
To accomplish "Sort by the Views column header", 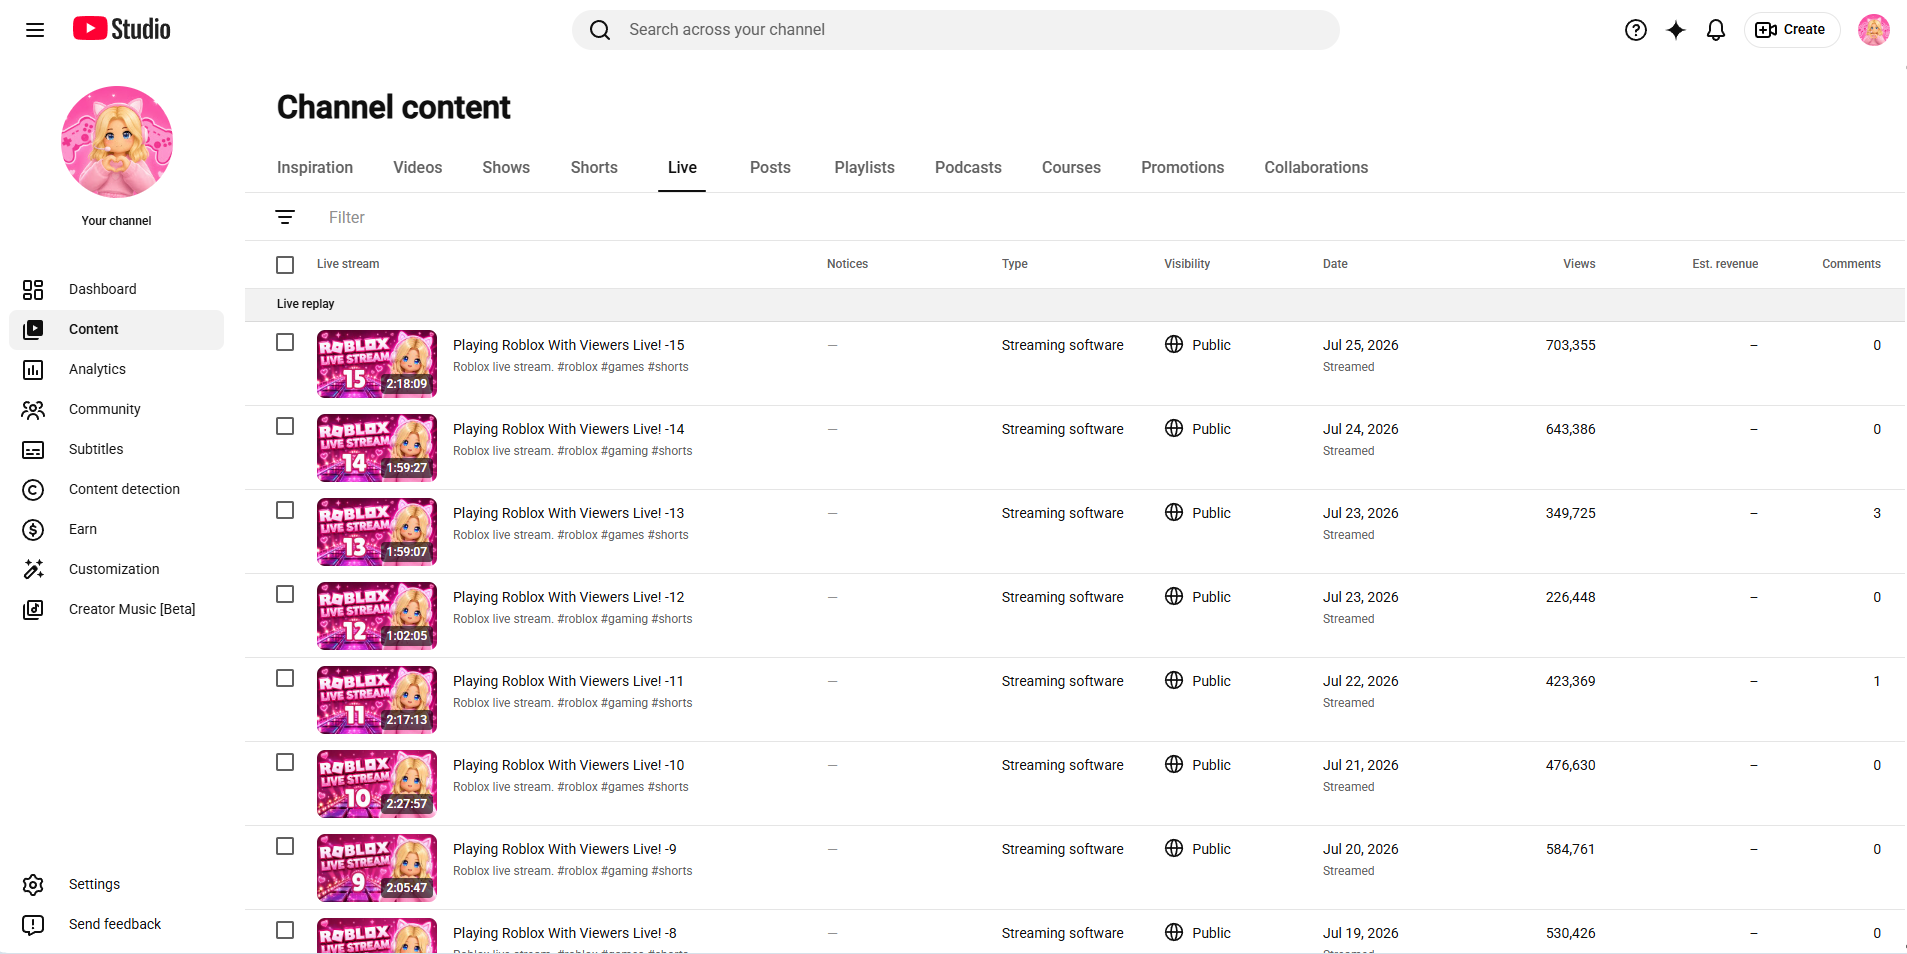I will (x=1579, y=264).
